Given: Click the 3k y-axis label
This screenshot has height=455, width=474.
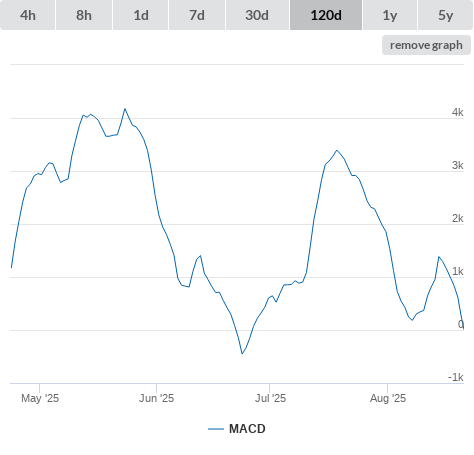Looking at the screenshot, I should pyautogui.click(x=458, y=165).
